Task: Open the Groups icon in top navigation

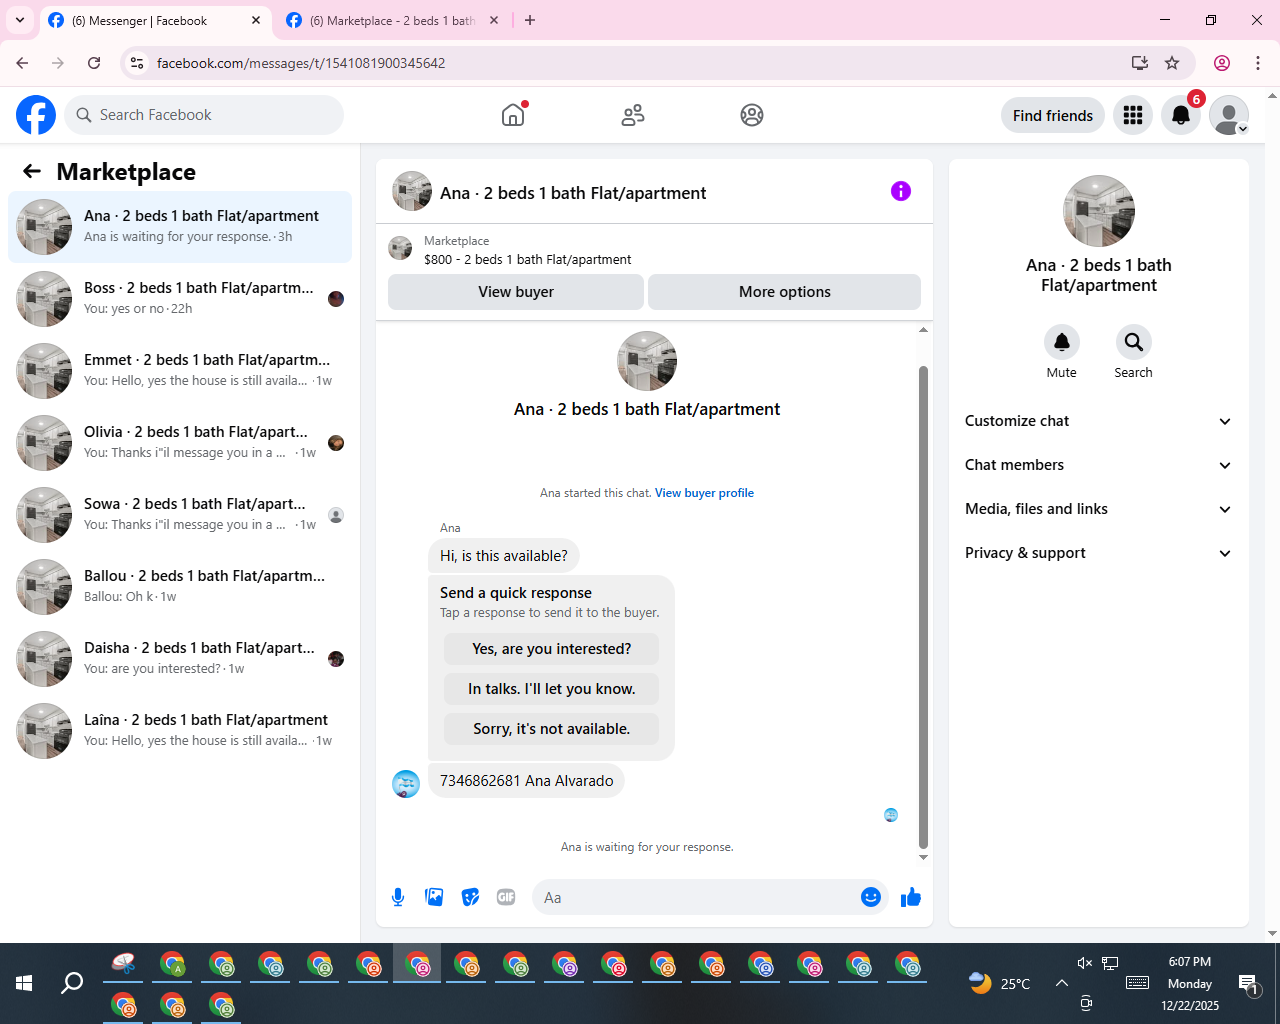Action: (x=752, y=115)
